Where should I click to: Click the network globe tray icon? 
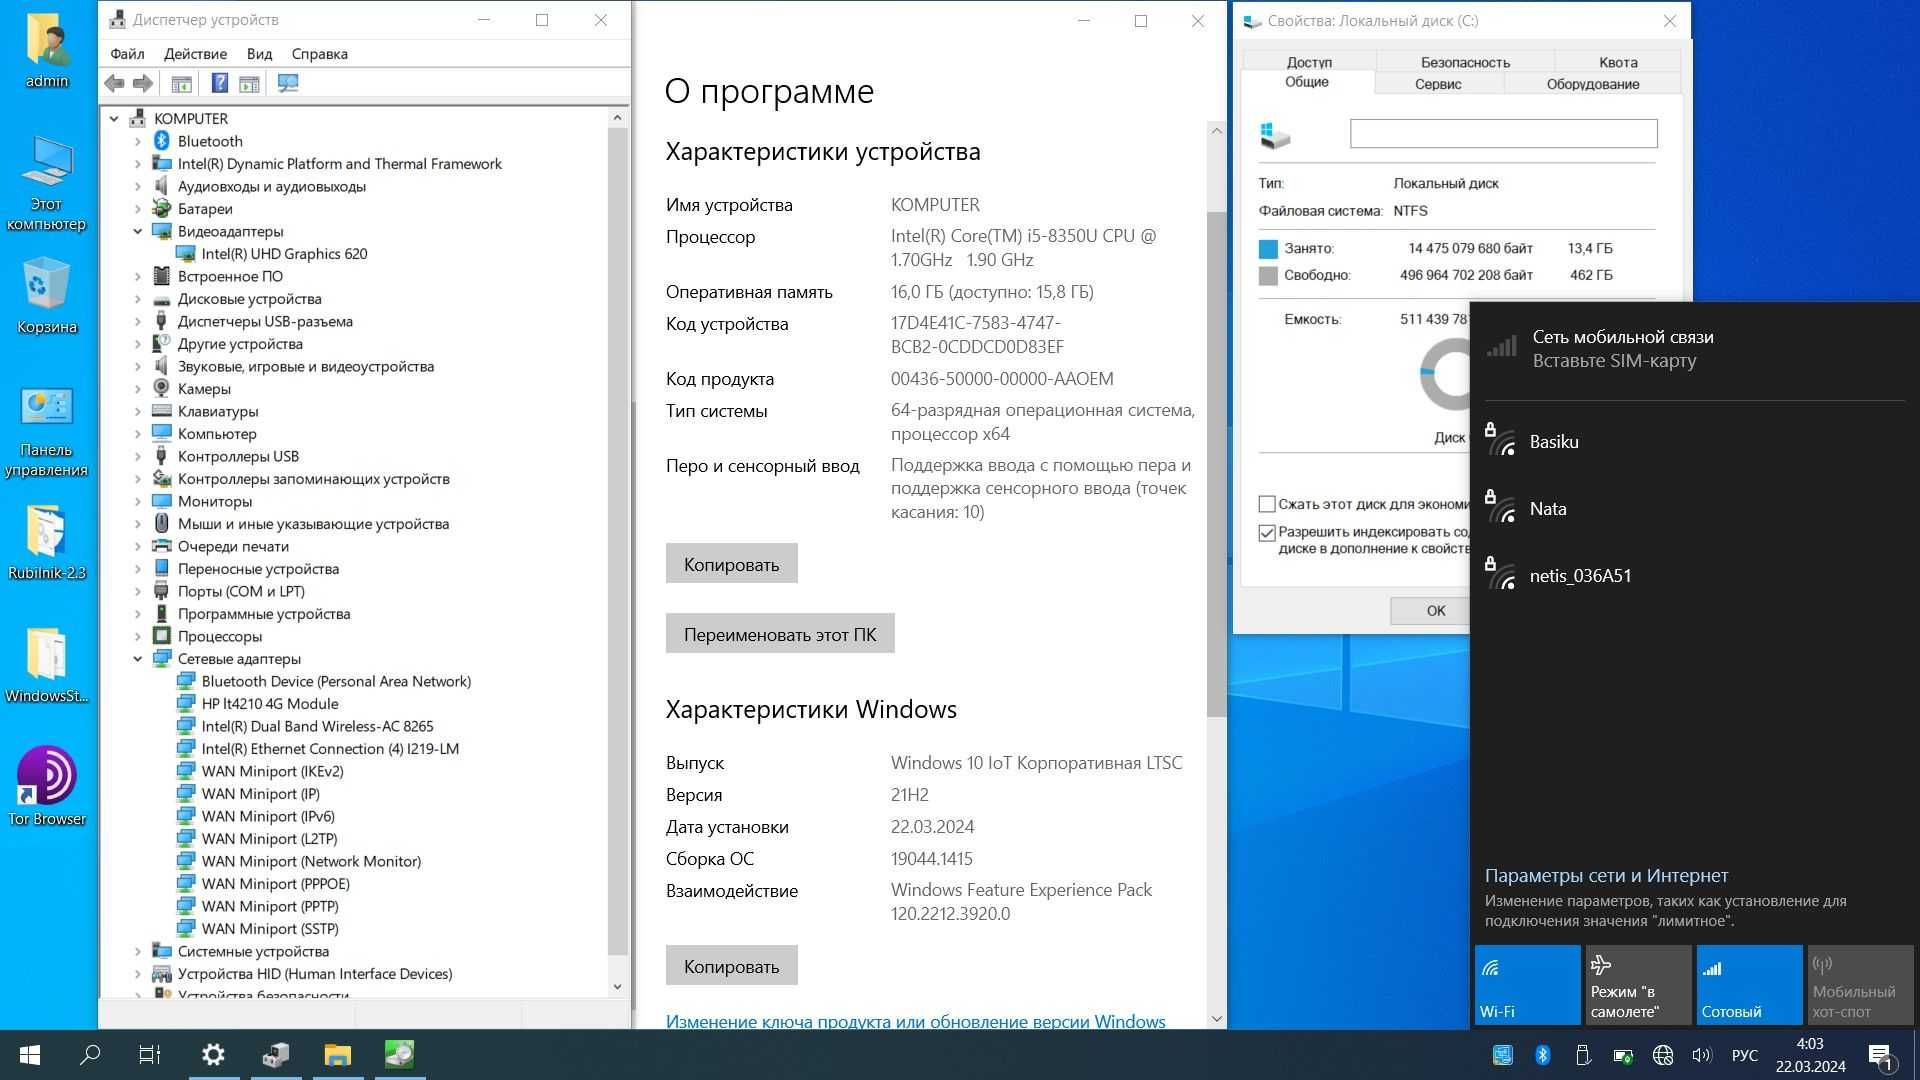1663,1055
